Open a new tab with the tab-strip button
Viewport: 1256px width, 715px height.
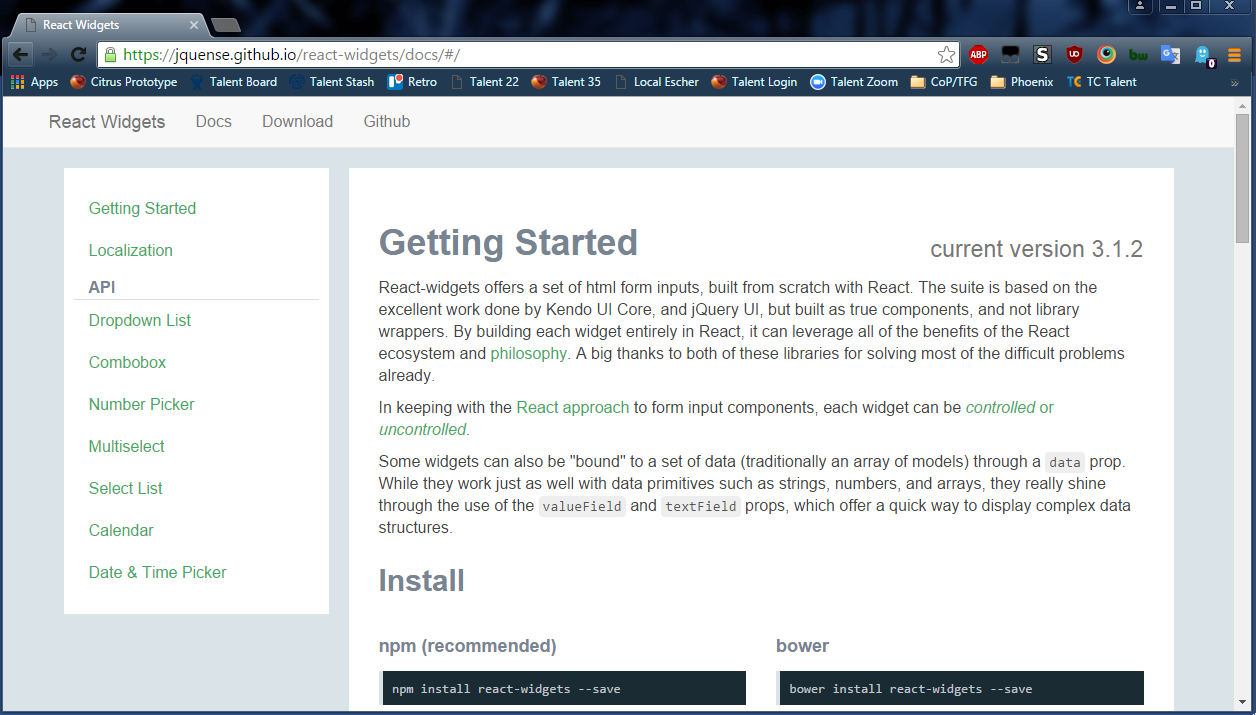[x=226, y=25]
